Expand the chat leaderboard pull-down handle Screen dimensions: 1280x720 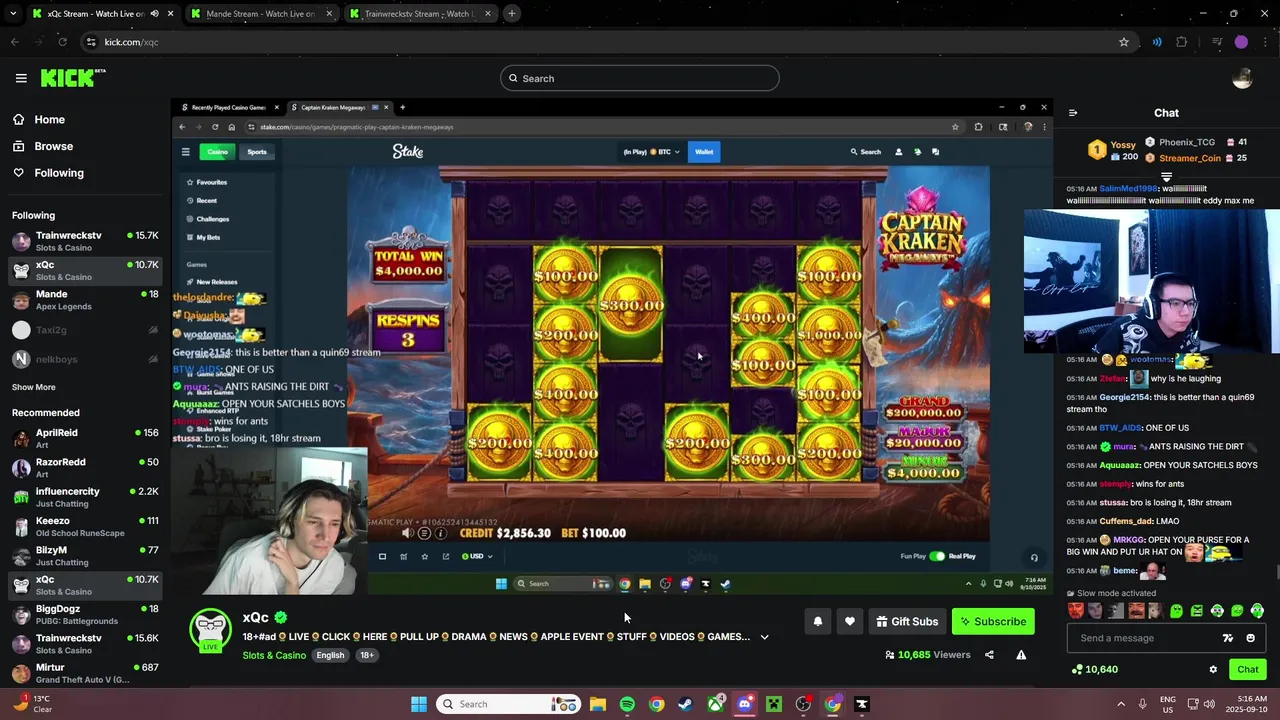click(x=1166, y=177)
